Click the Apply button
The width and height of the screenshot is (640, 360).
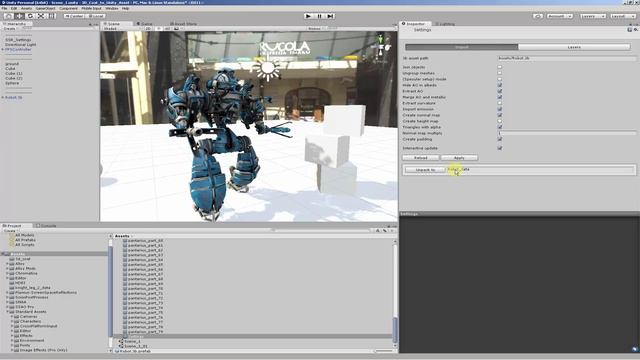click(x=459, y=158)
